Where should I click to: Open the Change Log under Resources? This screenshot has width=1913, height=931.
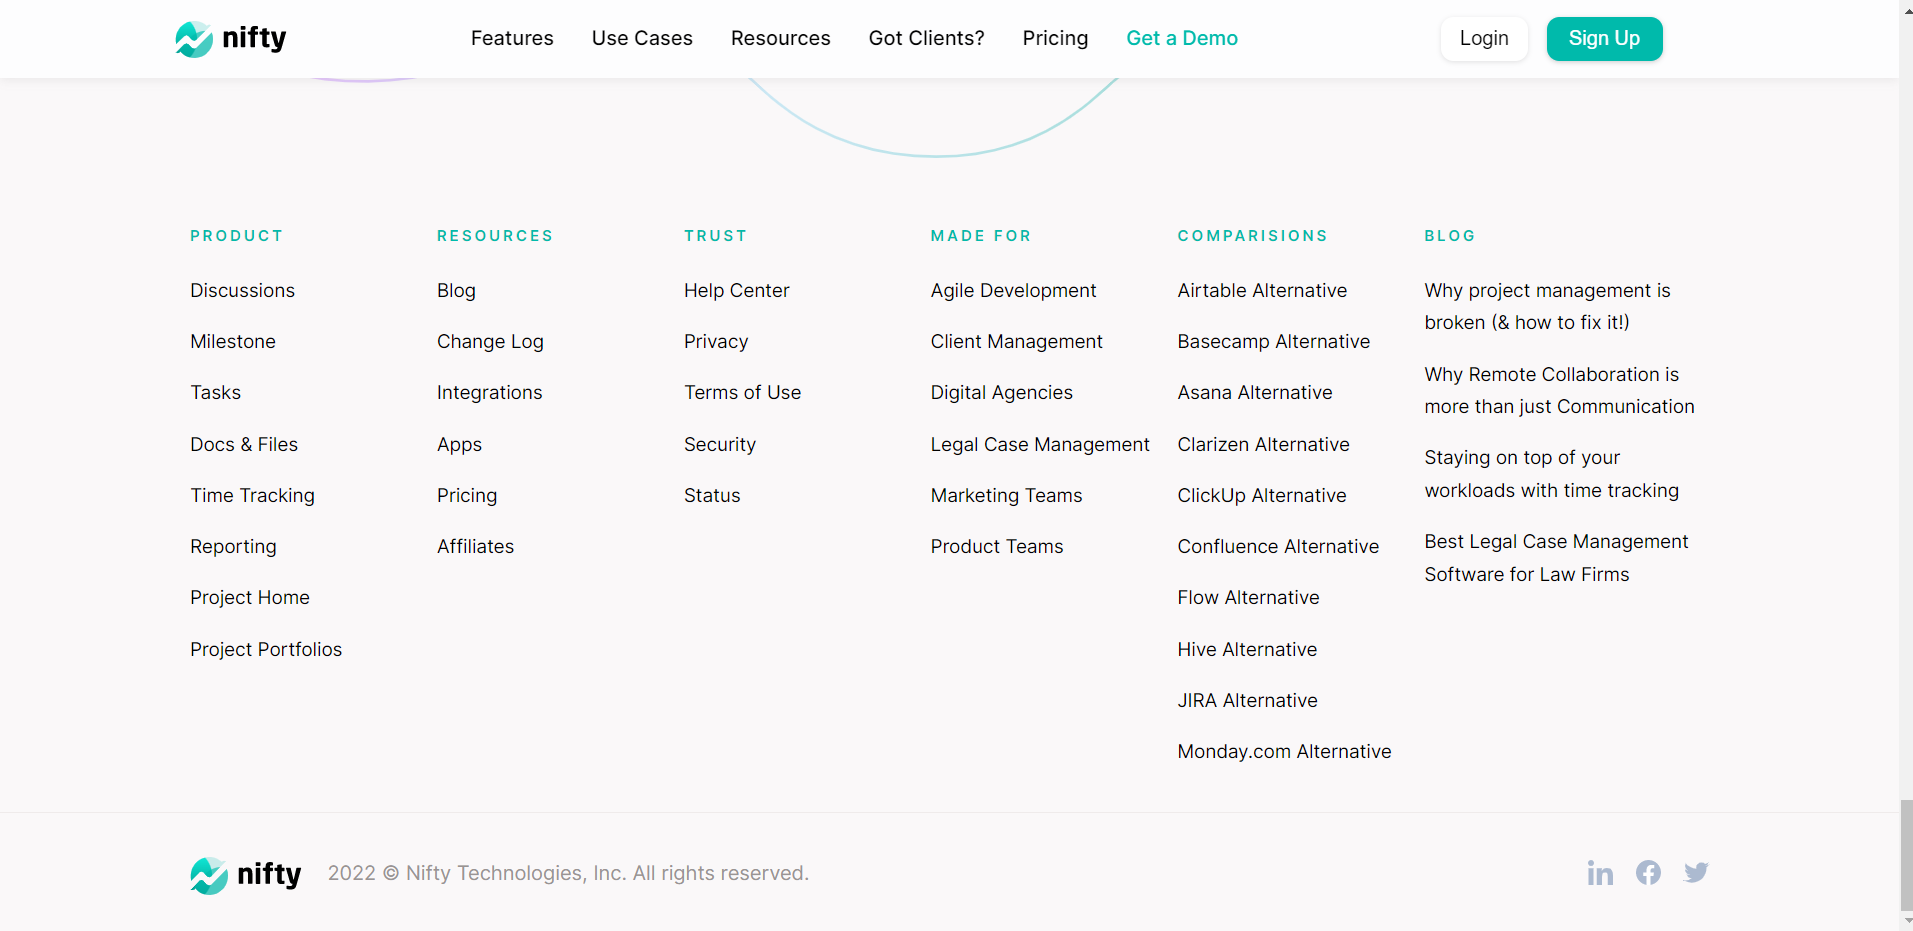[x=489, y=341]
